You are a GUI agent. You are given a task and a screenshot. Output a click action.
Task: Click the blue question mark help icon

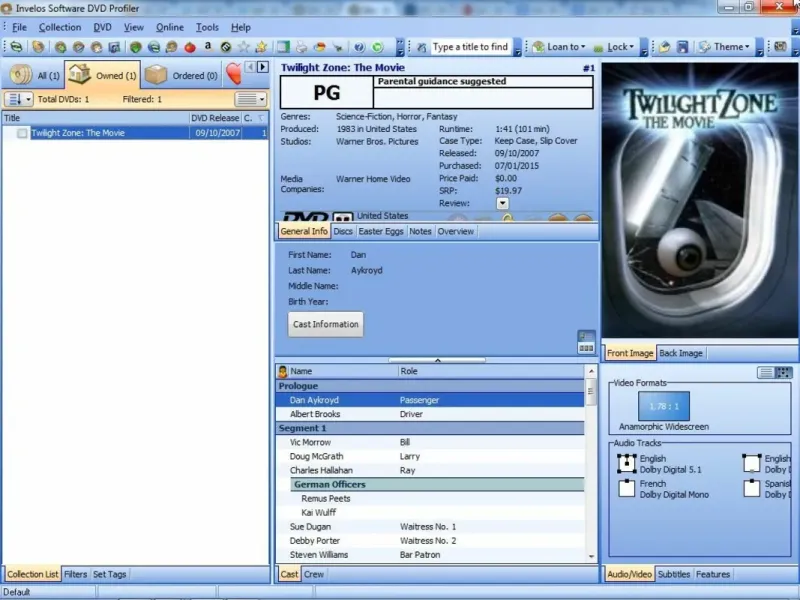(359, 47)
